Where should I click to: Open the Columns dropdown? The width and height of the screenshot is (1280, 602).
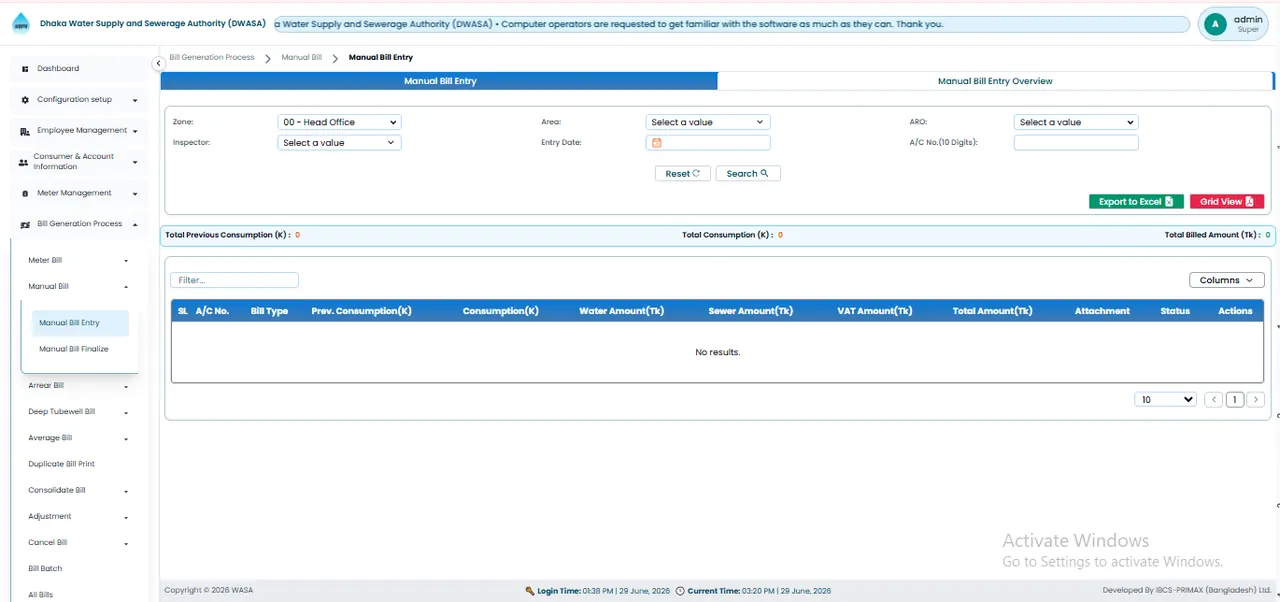(x=1226, y=280)
